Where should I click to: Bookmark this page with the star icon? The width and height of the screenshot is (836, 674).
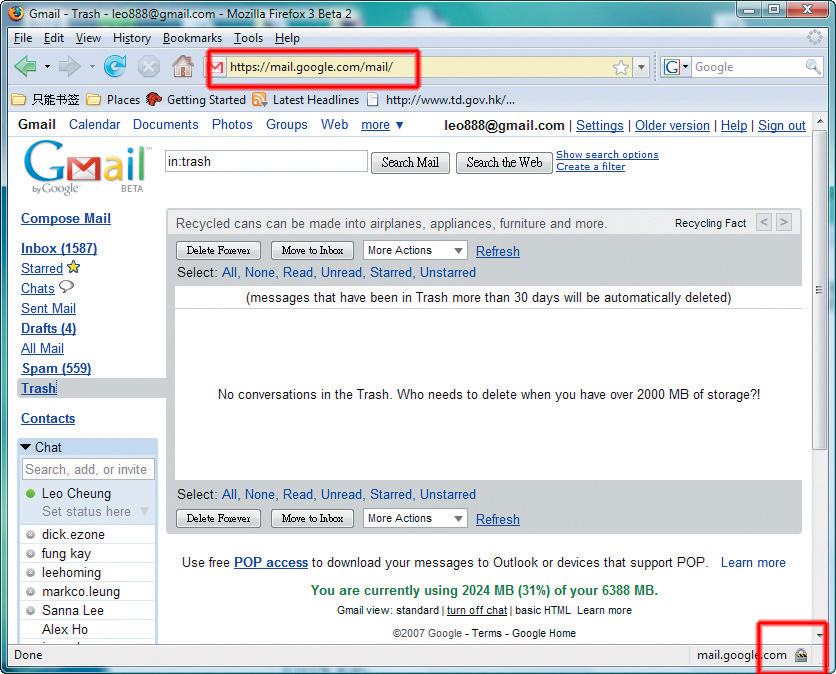pyautogui.click(x=621, y=67)
